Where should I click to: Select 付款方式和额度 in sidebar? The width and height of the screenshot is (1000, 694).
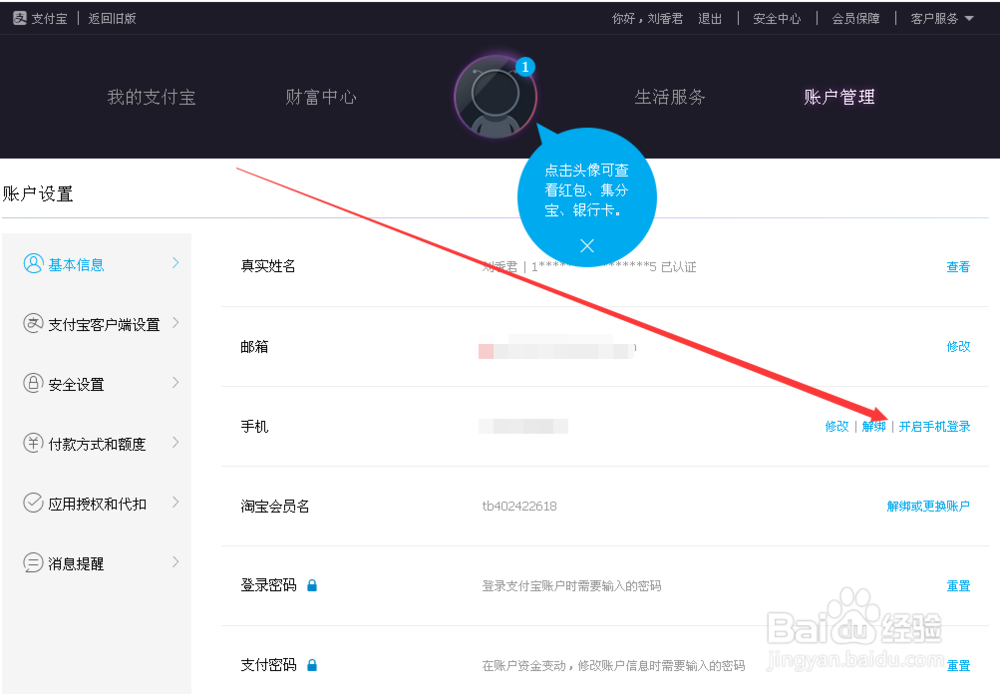96,443
